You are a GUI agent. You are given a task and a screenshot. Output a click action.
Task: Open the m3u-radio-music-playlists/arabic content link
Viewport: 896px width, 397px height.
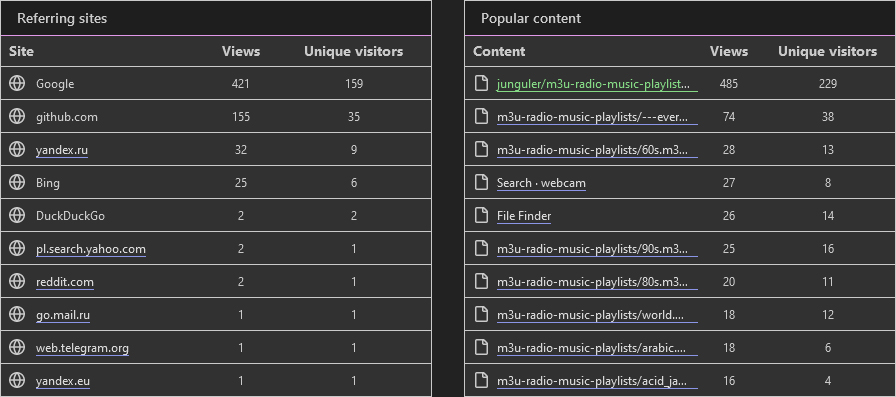pos(597,348)
